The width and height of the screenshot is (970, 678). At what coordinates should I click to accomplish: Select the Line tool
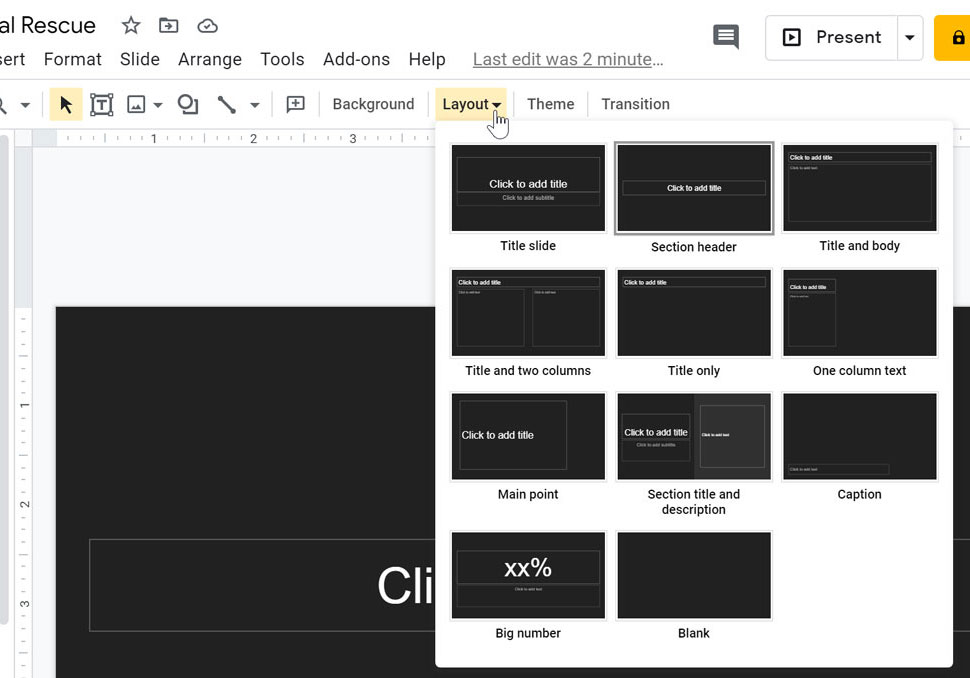pyautogui.click(x=227, y=104)
